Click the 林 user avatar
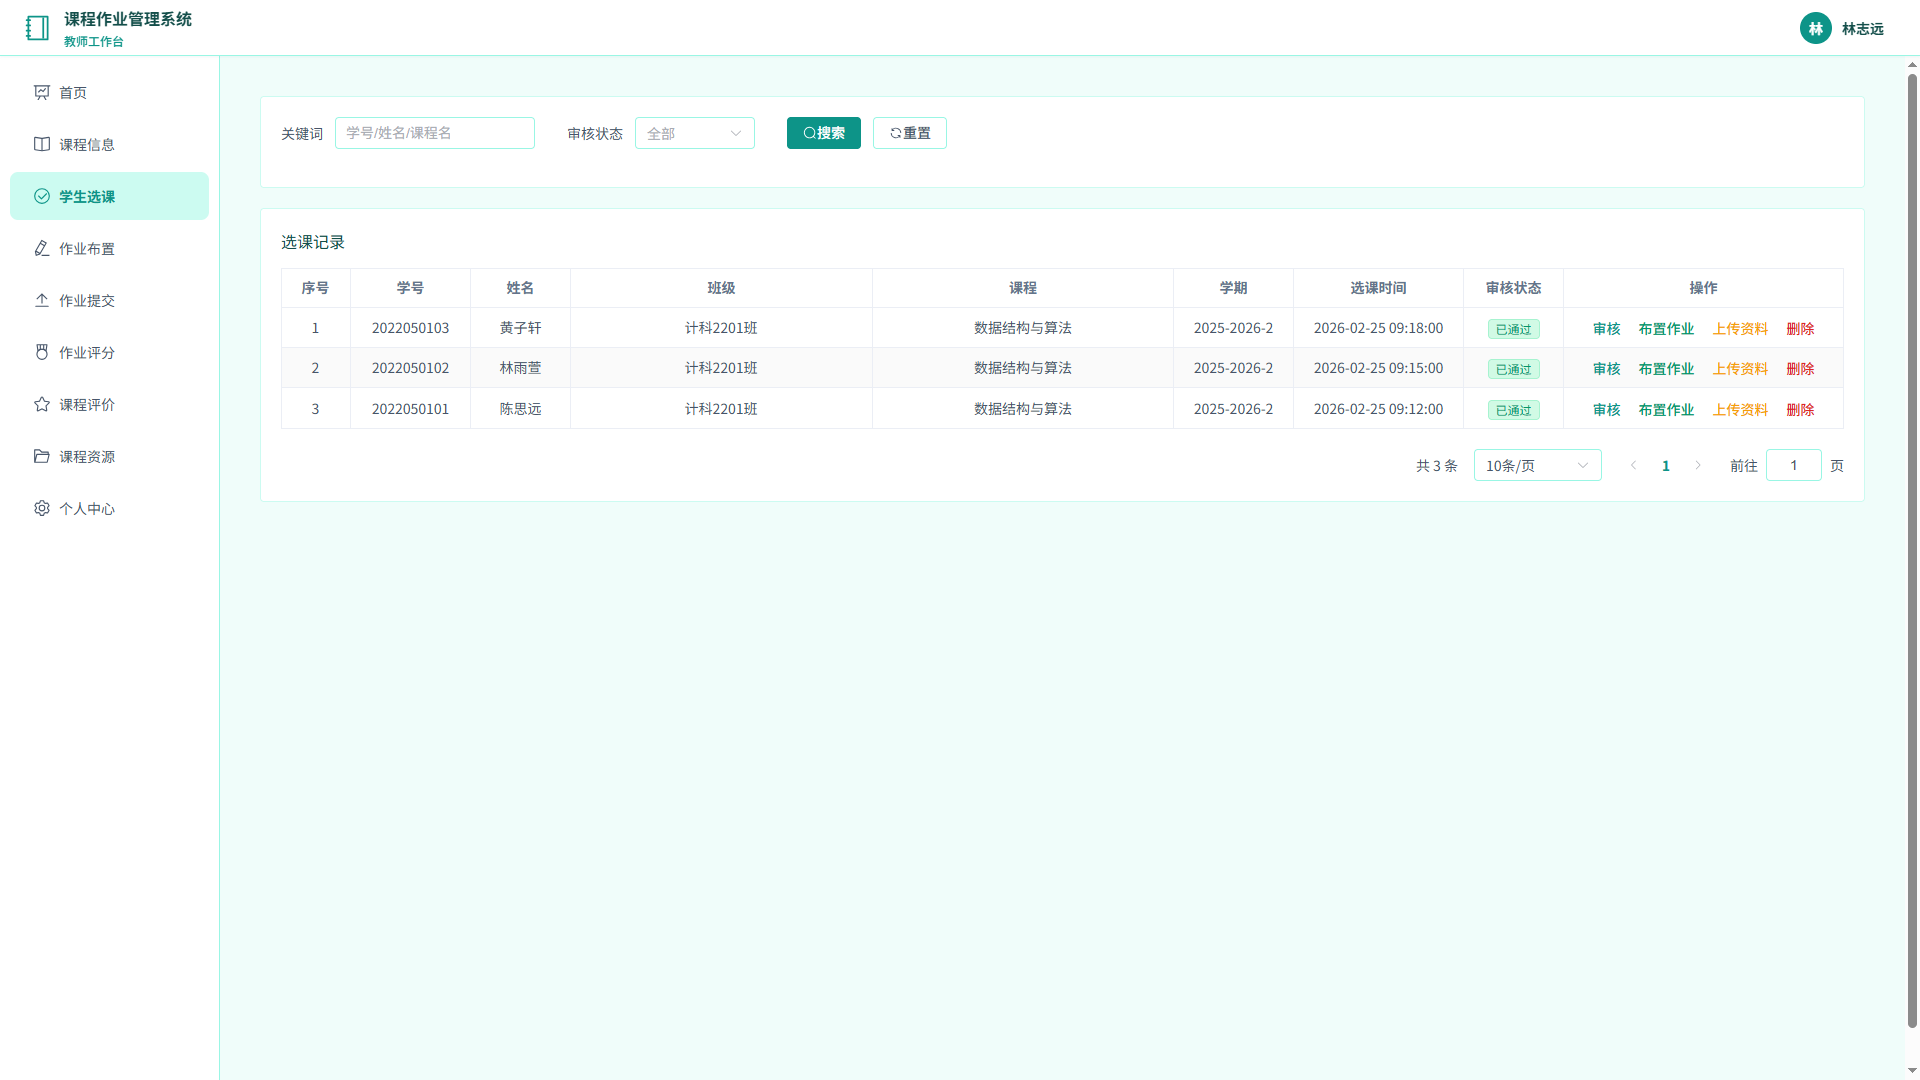 click(x=1815, y=28)
